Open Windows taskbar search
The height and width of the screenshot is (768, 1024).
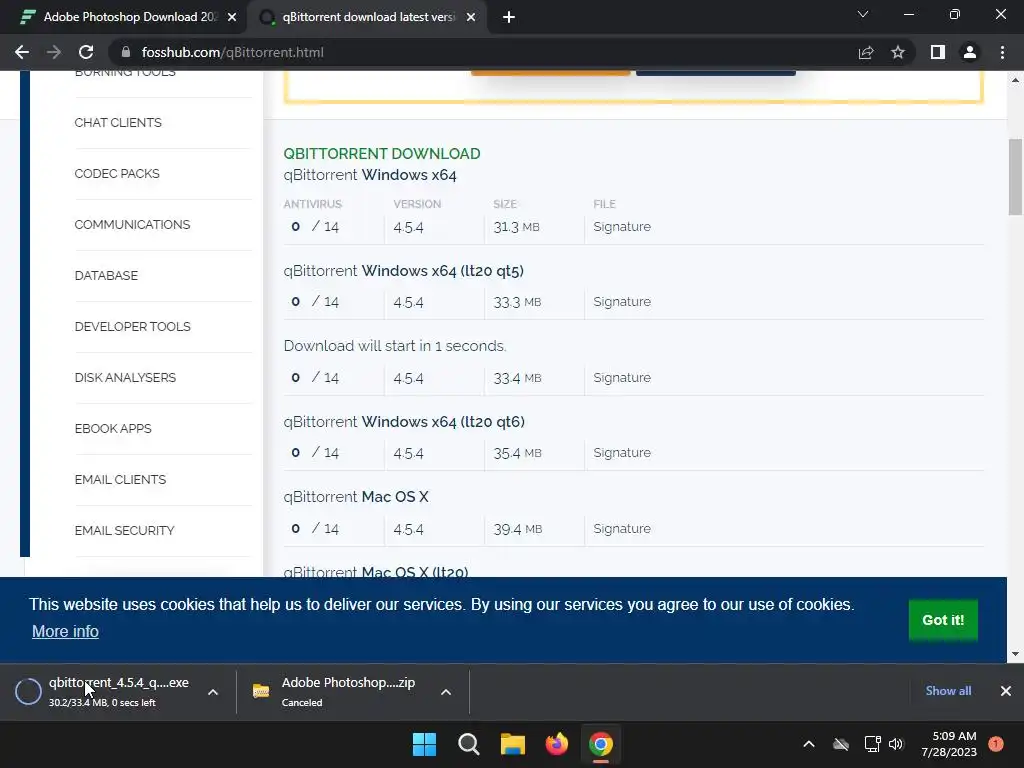click(469, 744)
